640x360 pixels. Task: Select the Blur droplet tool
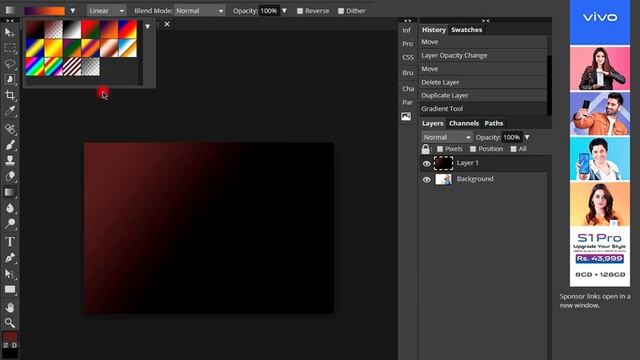[x=9, y=208]
